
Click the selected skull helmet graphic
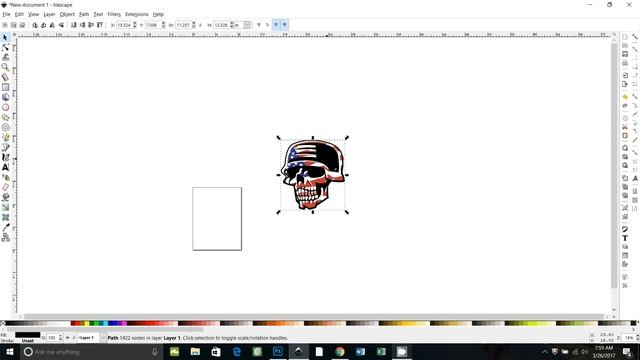313,174
